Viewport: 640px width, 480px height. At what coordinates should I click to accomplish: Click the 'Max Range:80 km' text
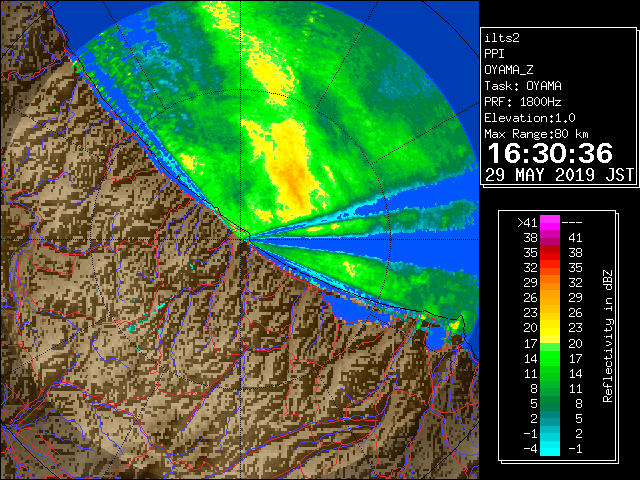click(536, 134)
